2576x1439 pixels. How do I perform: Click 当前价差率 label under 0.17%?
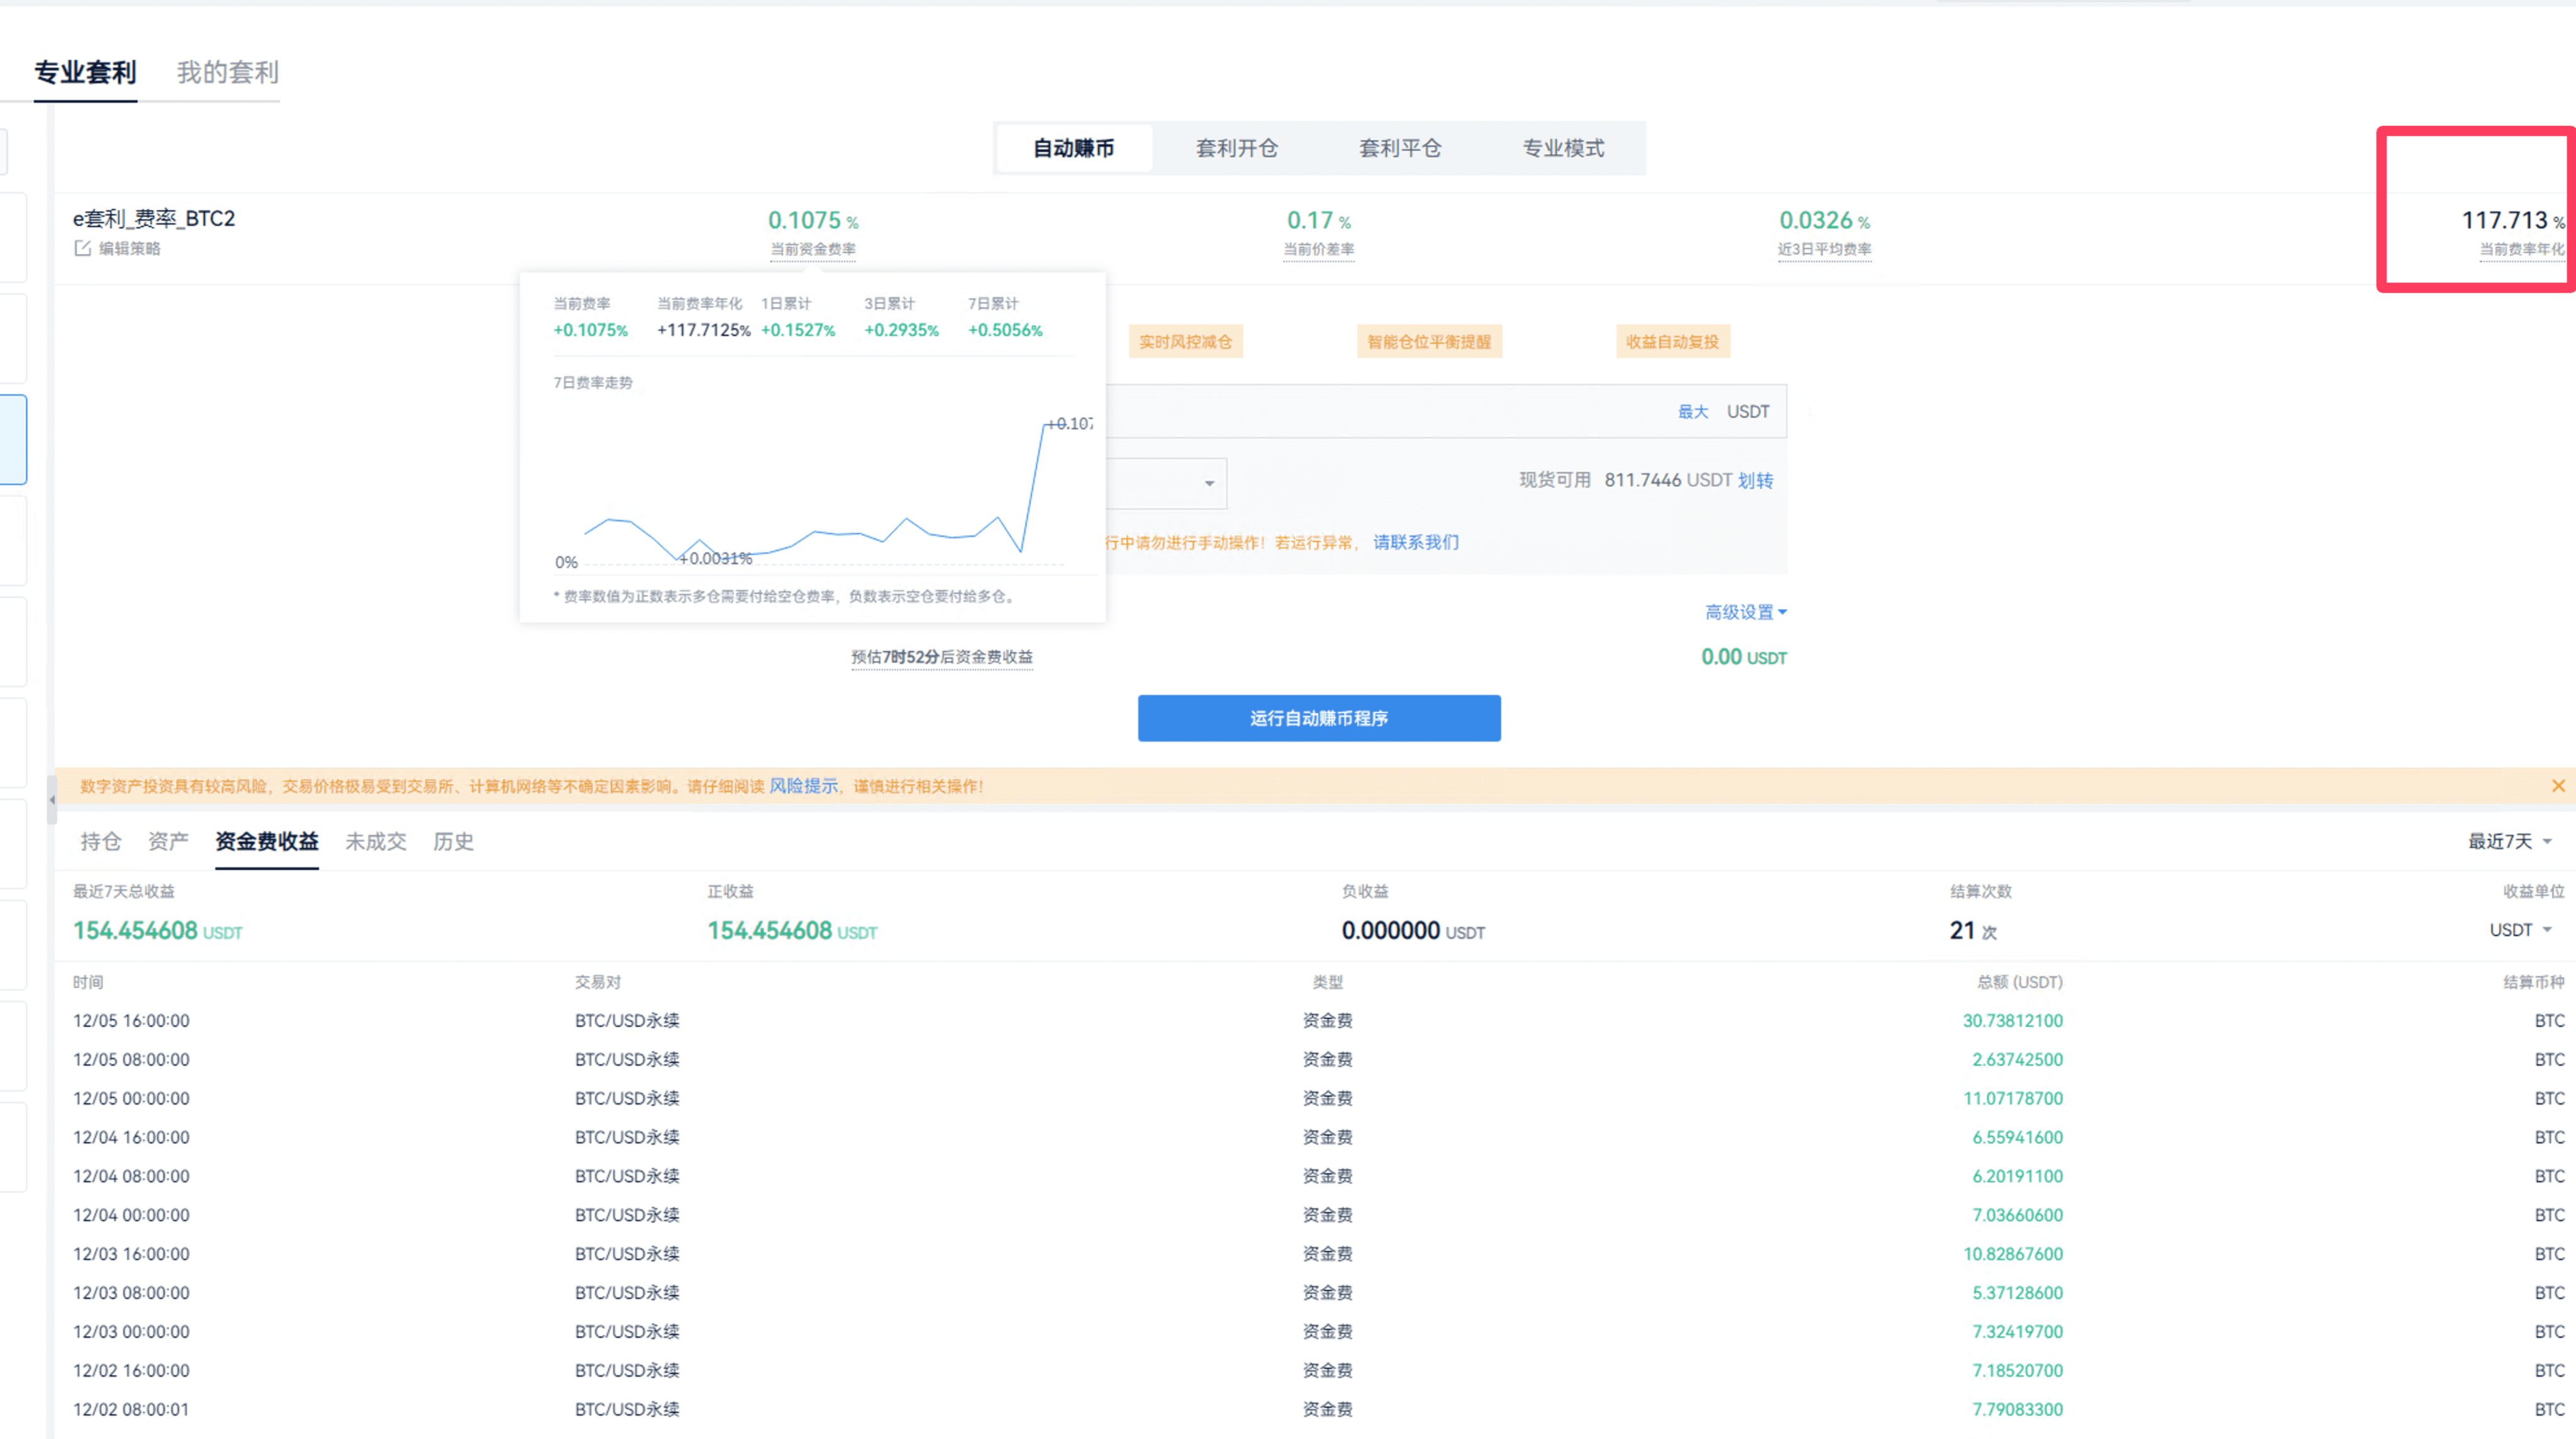1319,249
